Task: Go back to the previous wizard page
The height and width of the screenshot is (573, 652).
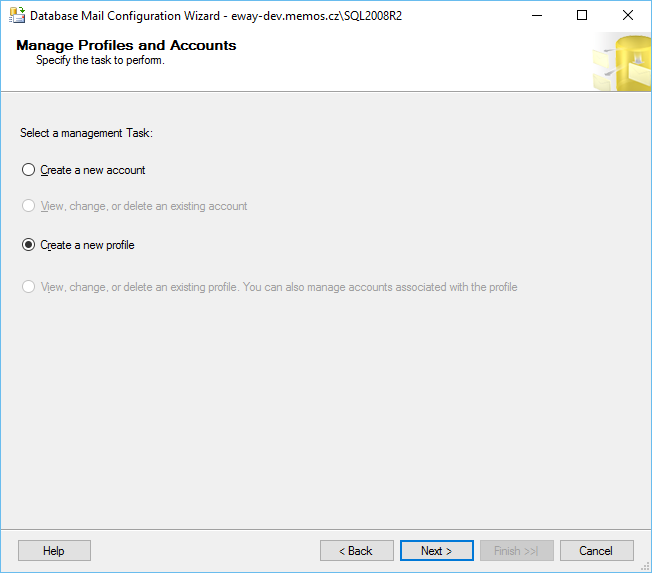Action: tap(357, 551)
